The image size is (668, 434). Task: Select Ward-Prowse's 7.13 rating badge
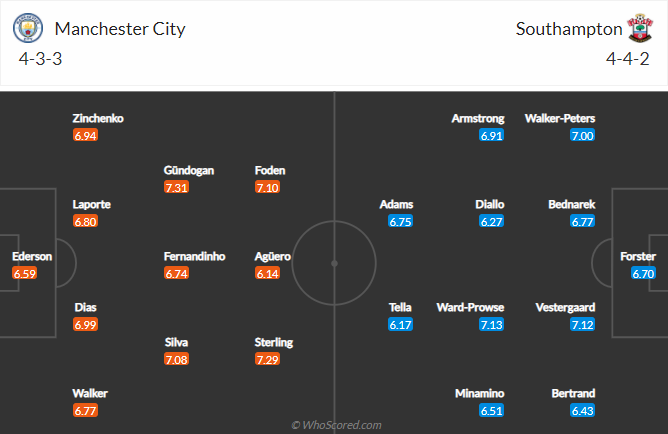click(x=490, y=325)
